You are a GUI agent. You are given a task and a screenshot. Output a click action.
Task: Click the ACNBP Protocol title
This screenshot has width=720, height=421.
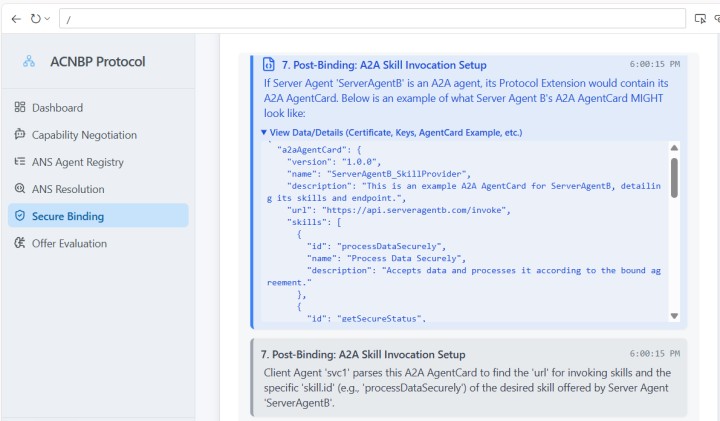97,62
